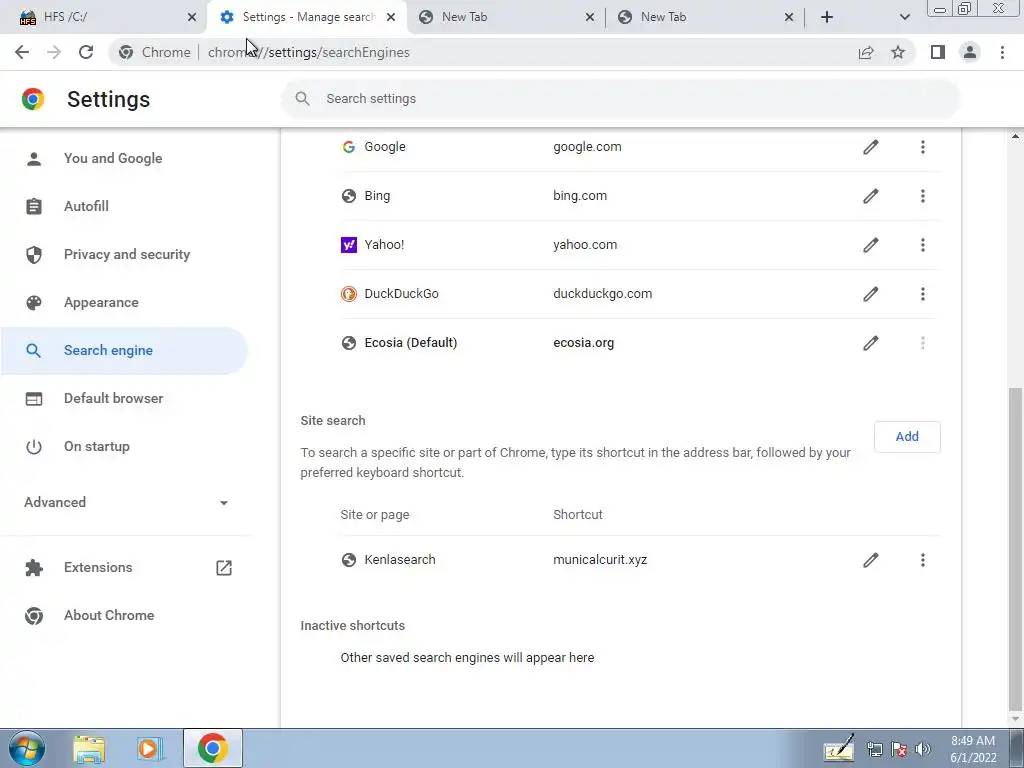Image resolution: width=1024 pixels, height=768 pixels.
Task: Edit the Ecosia default engine entry
Action: coord(871,343)
